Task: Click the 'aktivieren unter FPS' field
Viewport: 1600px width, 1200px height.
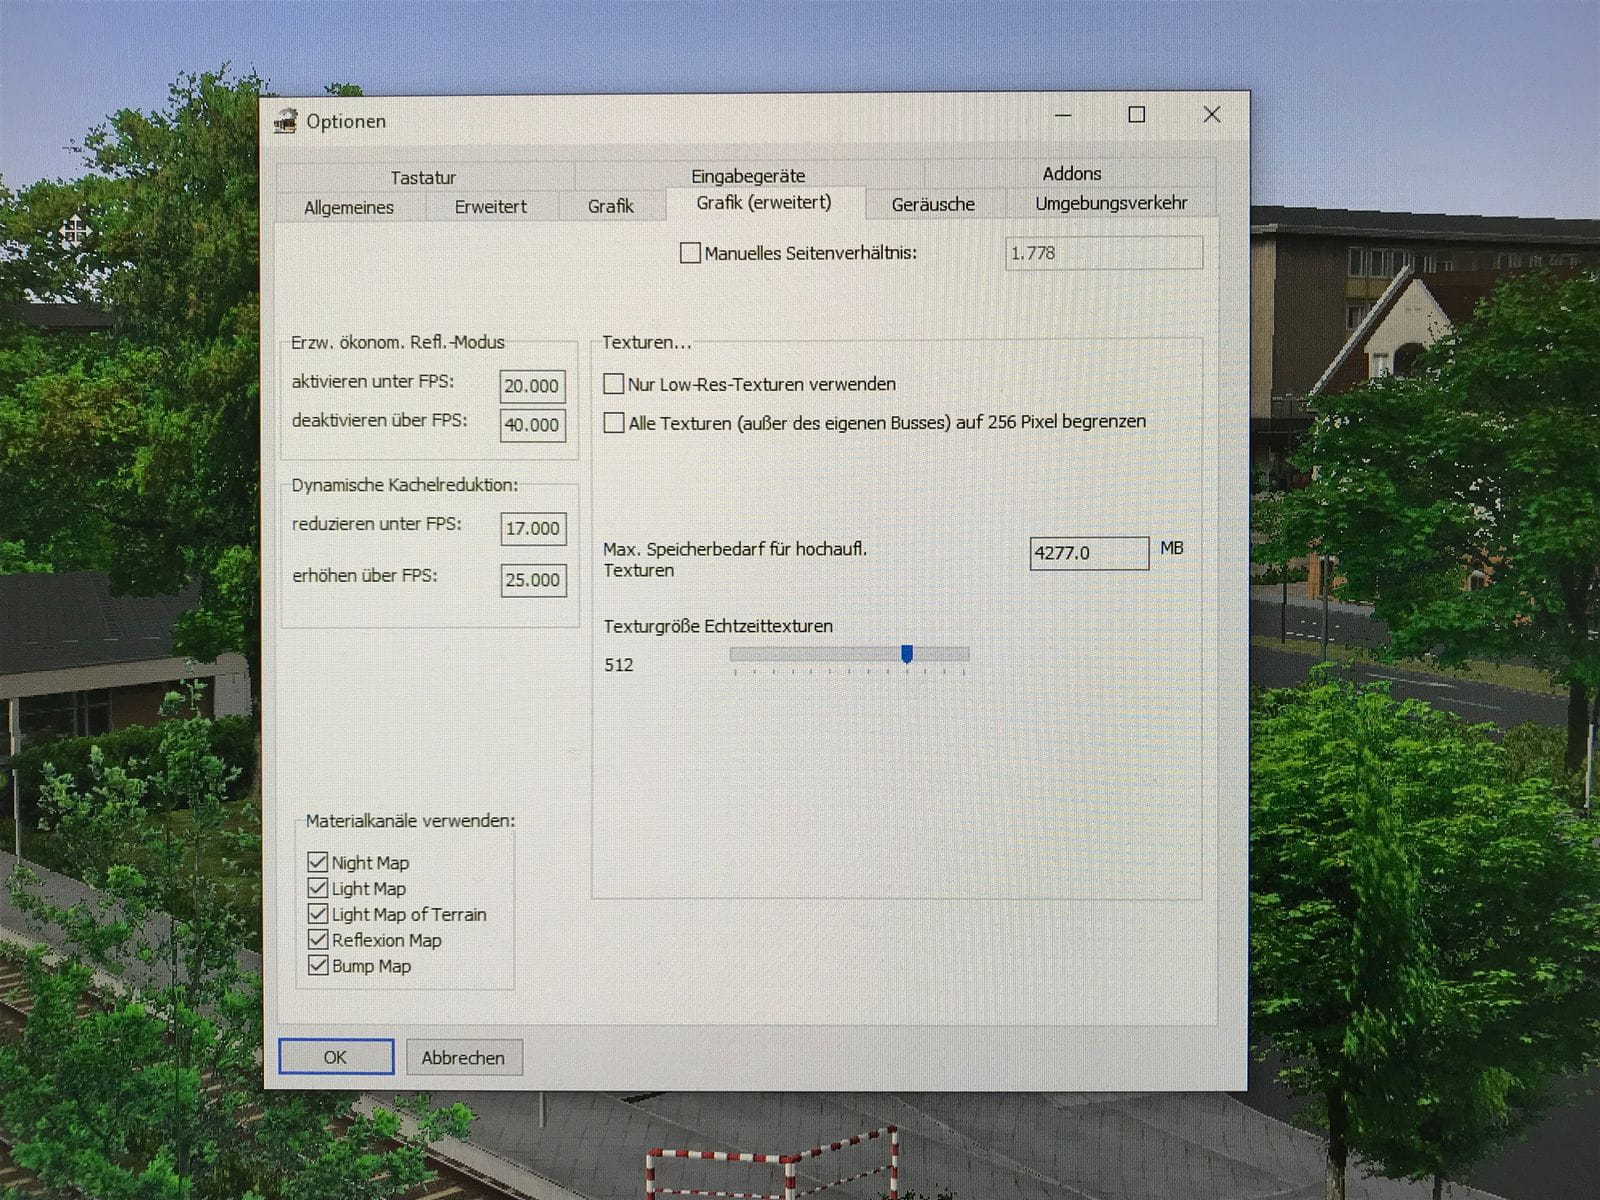Action: (x=532, y=386)
